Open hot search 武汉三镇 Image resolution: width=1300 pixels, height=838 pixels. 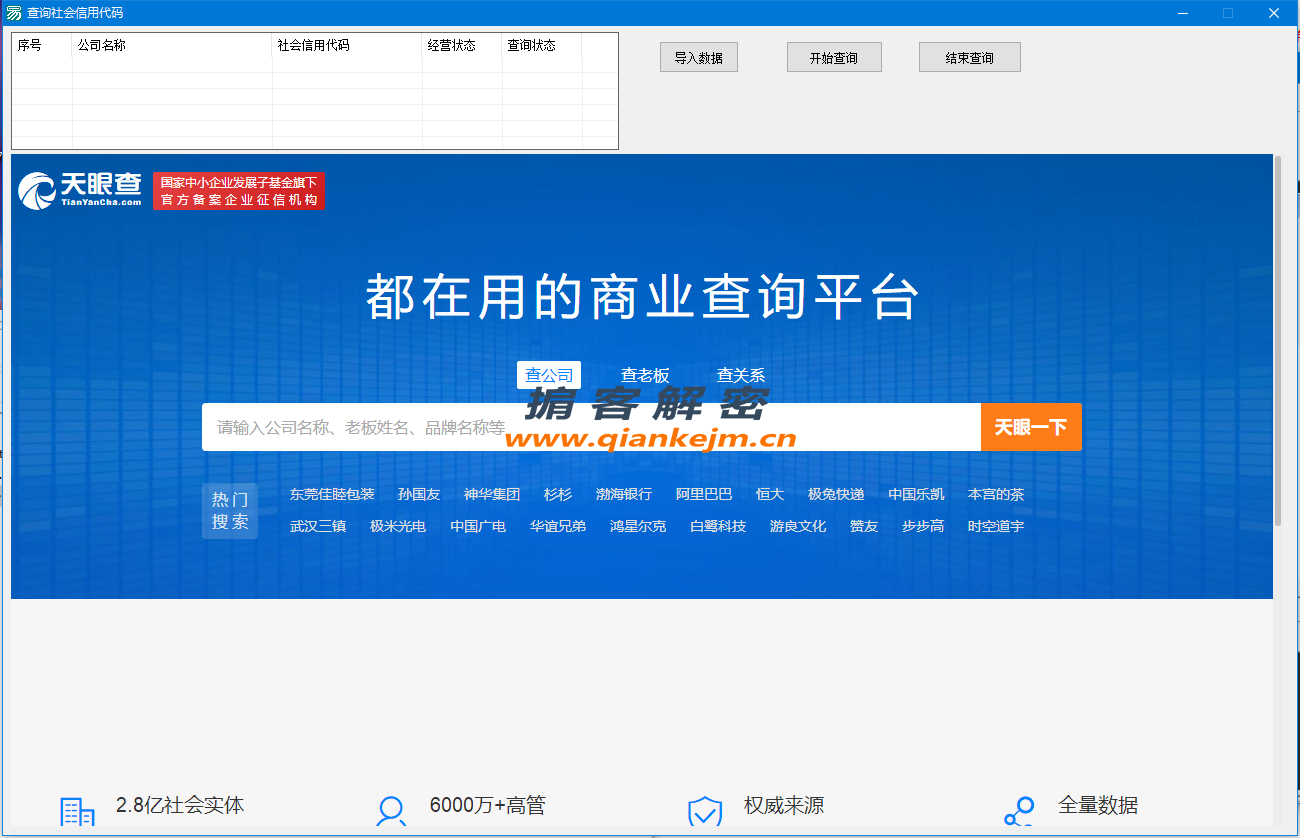coord(318,526)
